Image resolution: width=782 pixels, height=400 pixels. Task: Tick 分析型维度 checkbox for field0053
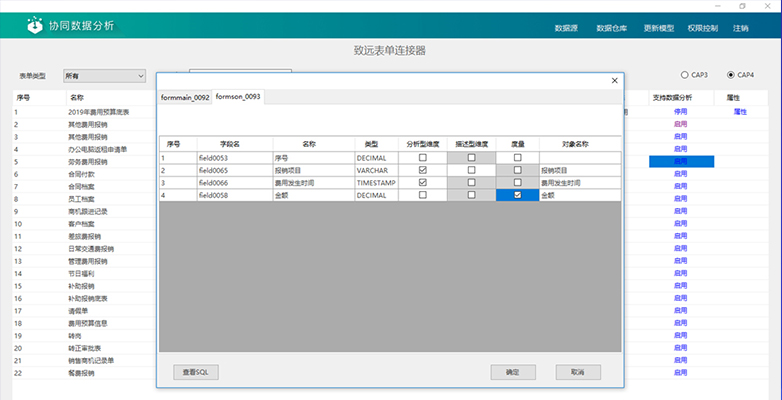(x=423, y=158)
